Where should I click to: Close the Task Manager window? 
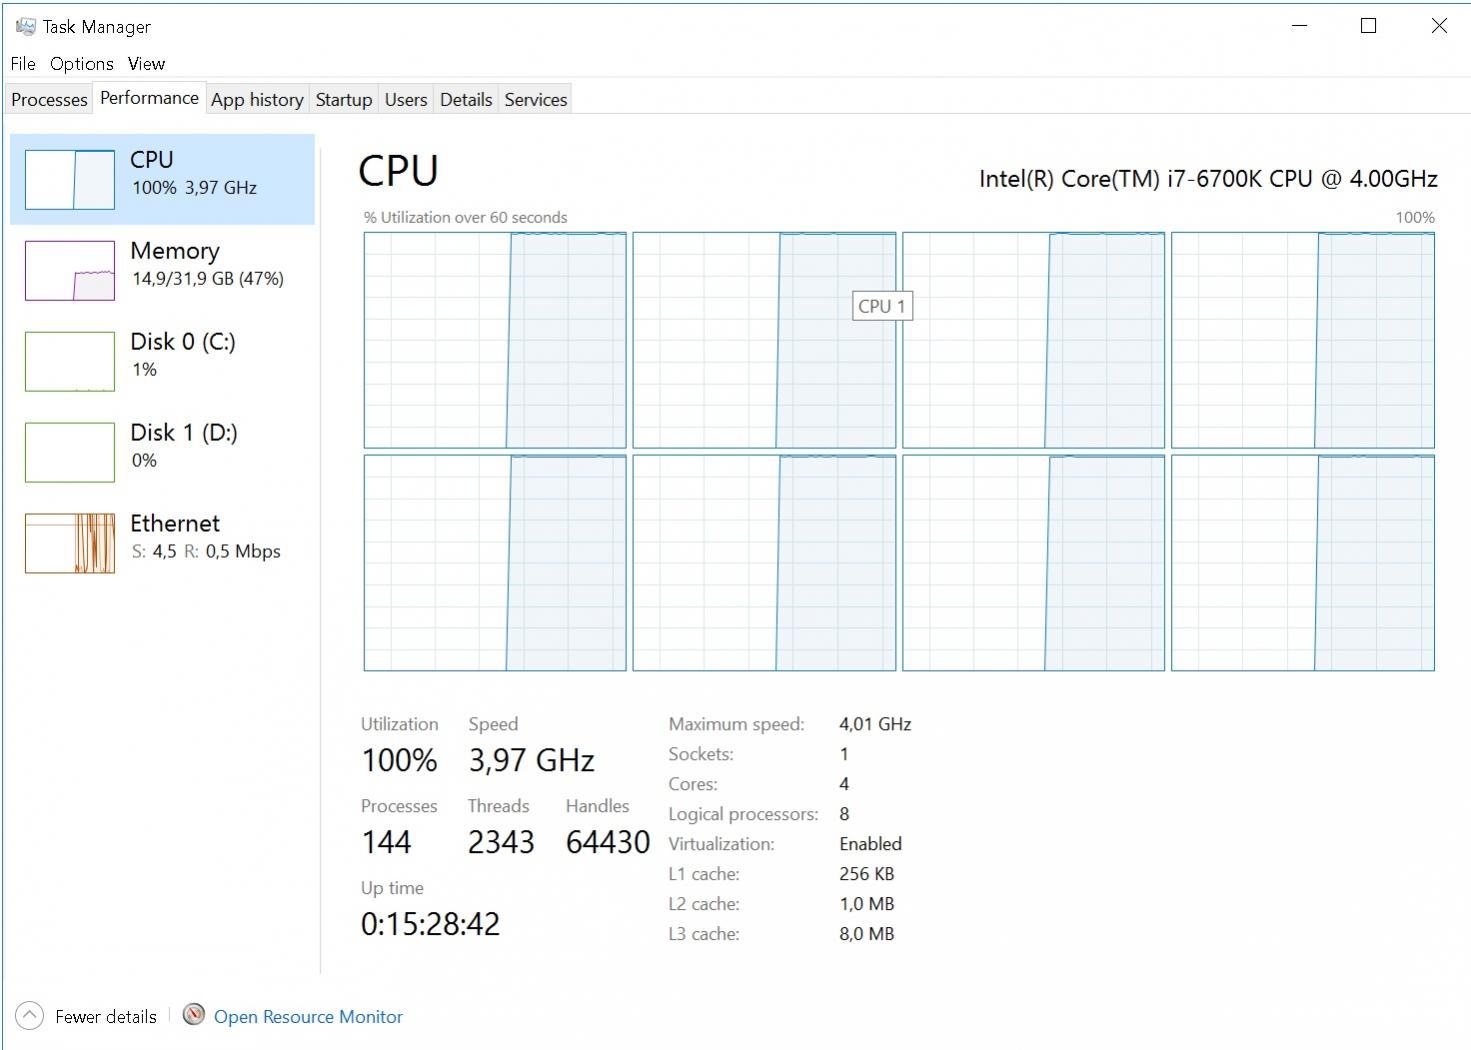tap(1439, 26)
